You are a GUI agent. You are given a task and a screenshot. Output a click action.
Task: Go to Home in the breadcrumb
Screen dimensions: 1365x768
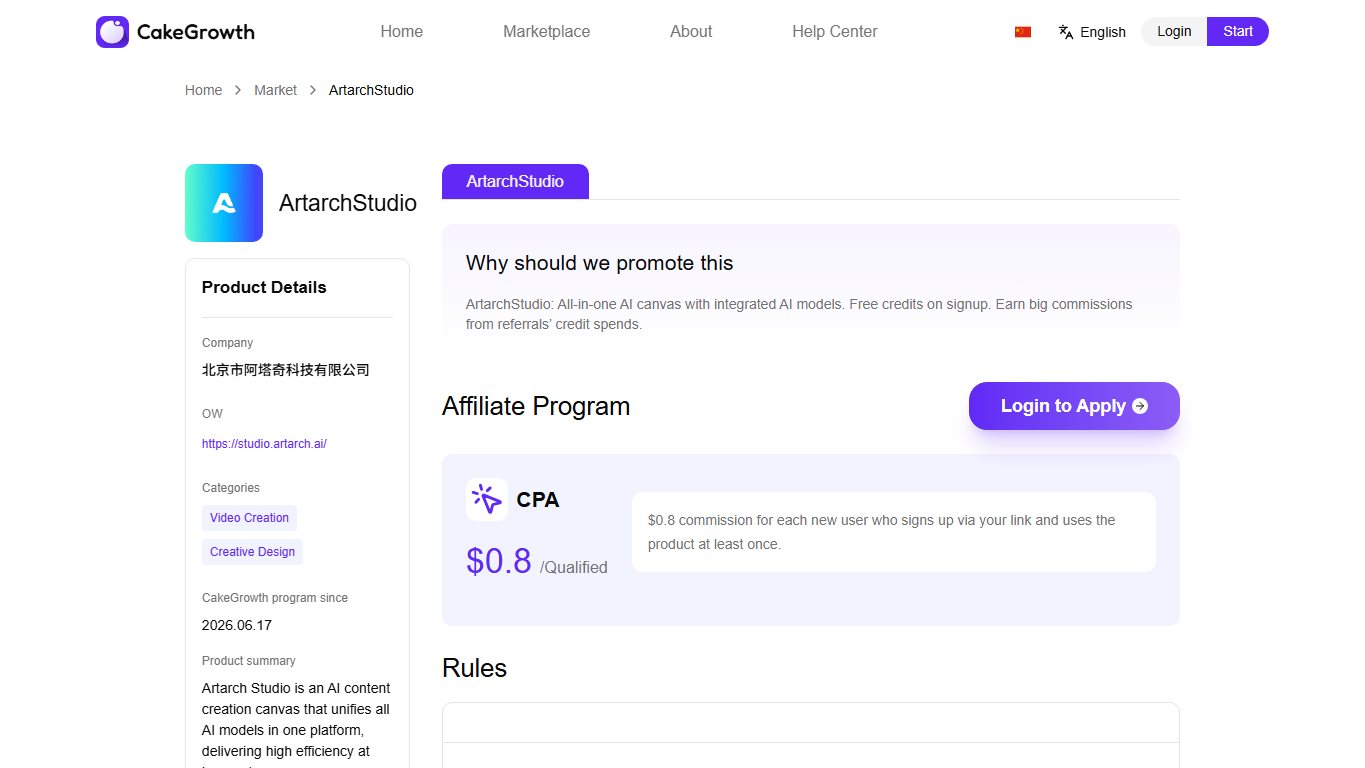tap(203, 90)
